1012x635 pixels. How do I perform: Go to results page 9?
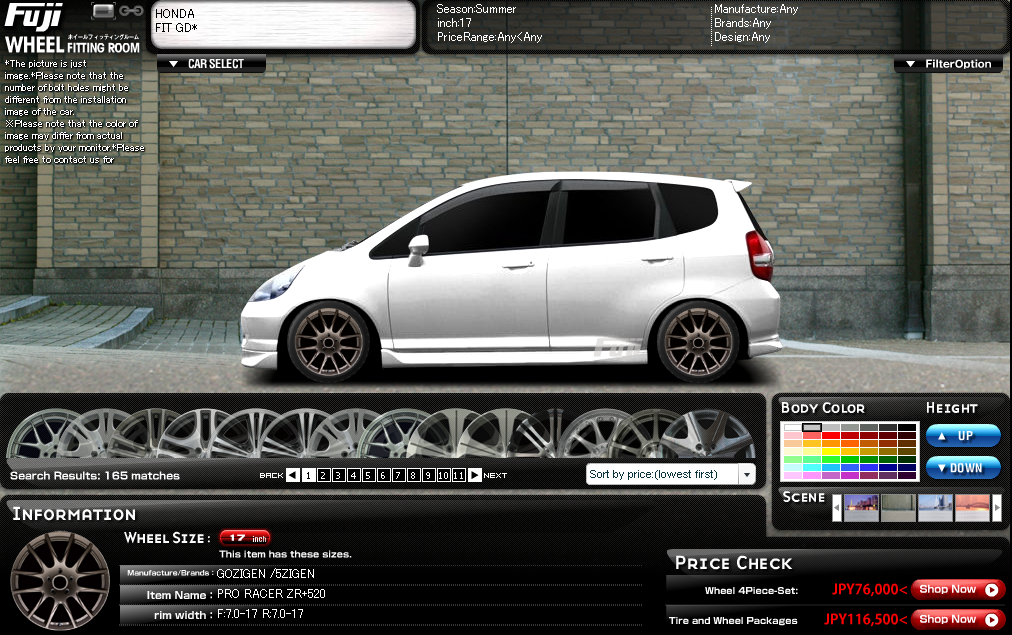pos(428,476)
